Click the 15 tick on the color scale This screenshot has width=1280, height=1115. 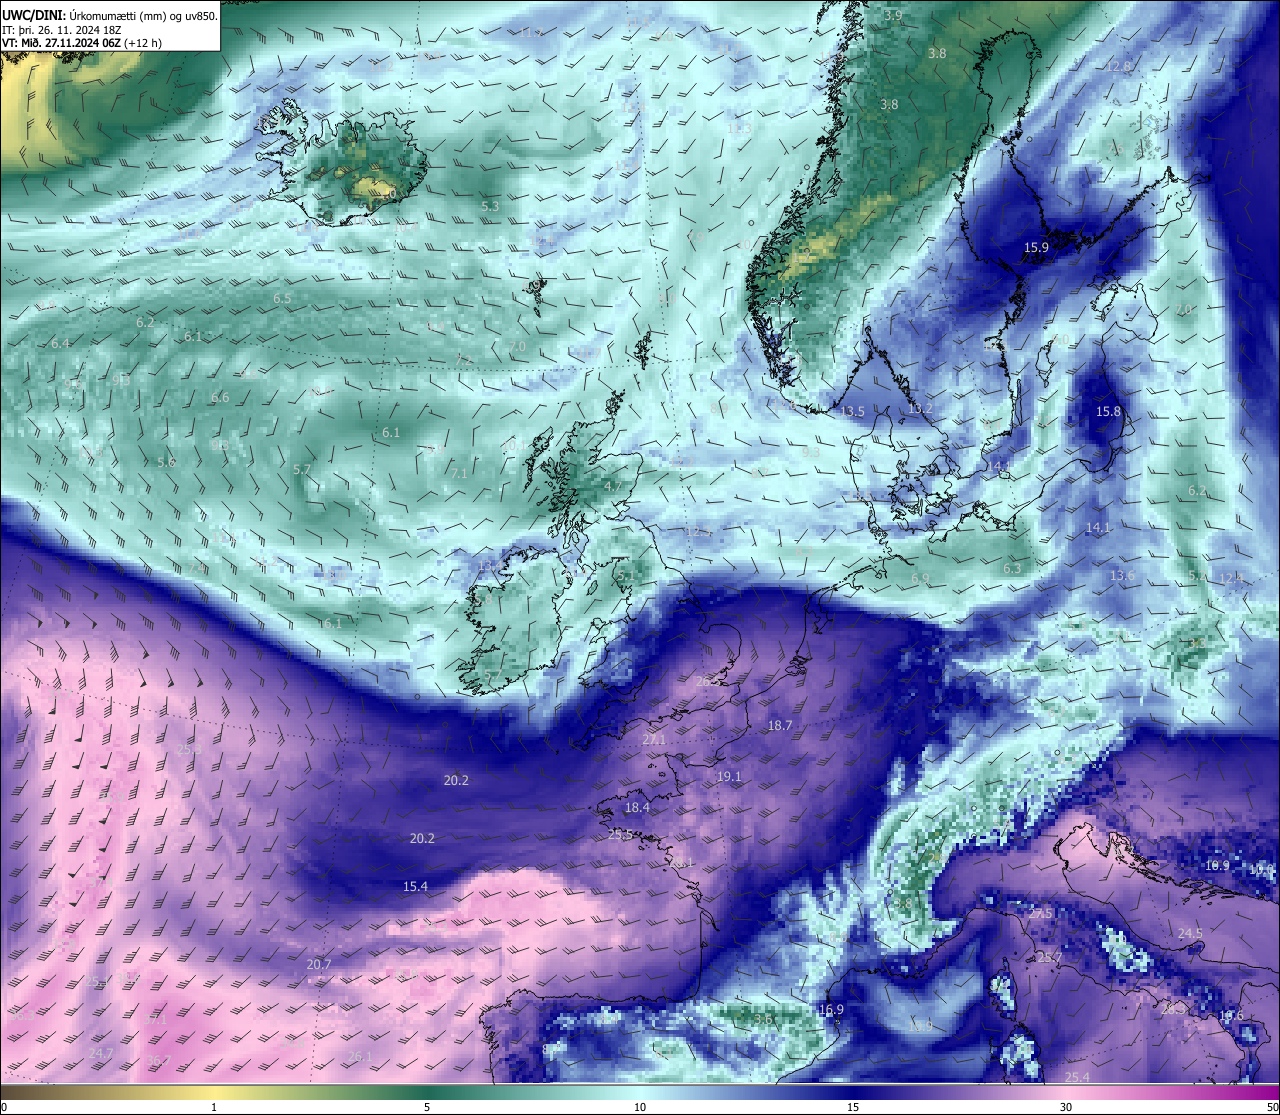pos(853,1107)
